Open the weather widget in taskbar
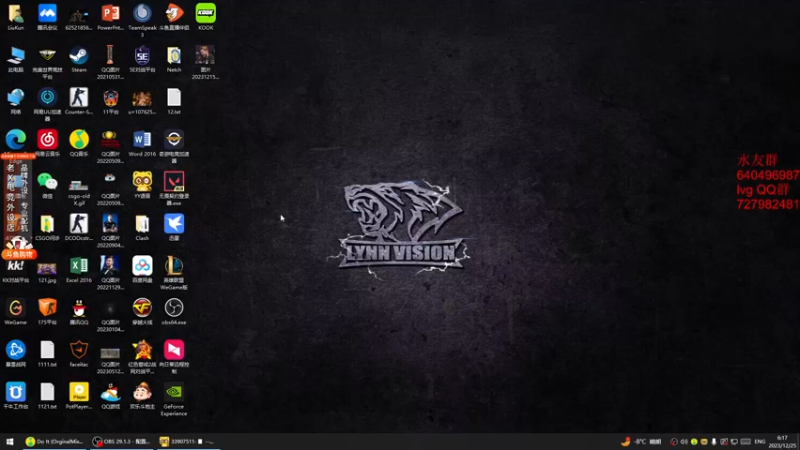 tap(641, 442)
